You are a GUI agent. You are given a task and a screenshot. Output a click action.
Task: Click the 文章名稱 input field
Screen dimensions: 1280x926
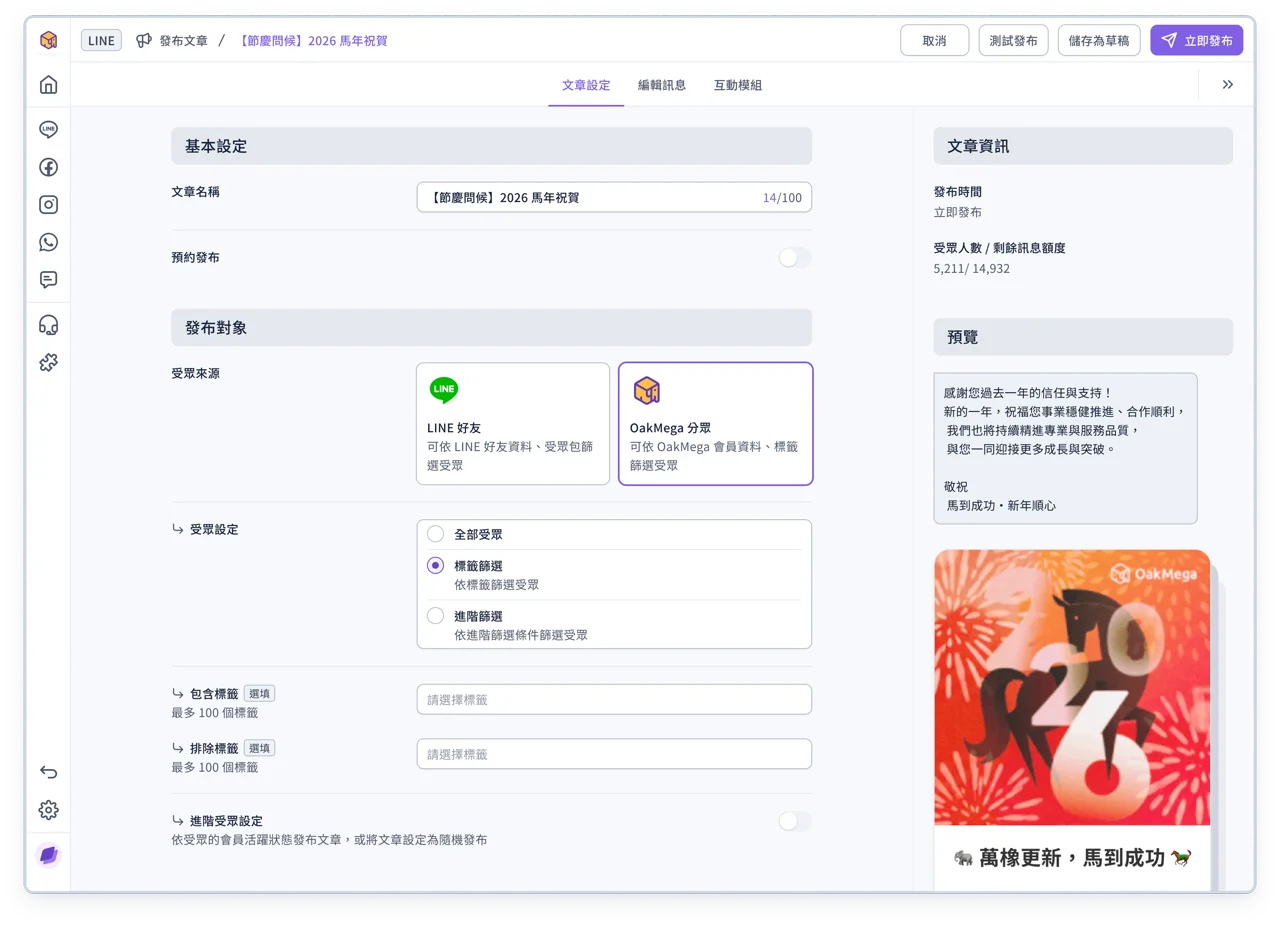coord(614,197)
